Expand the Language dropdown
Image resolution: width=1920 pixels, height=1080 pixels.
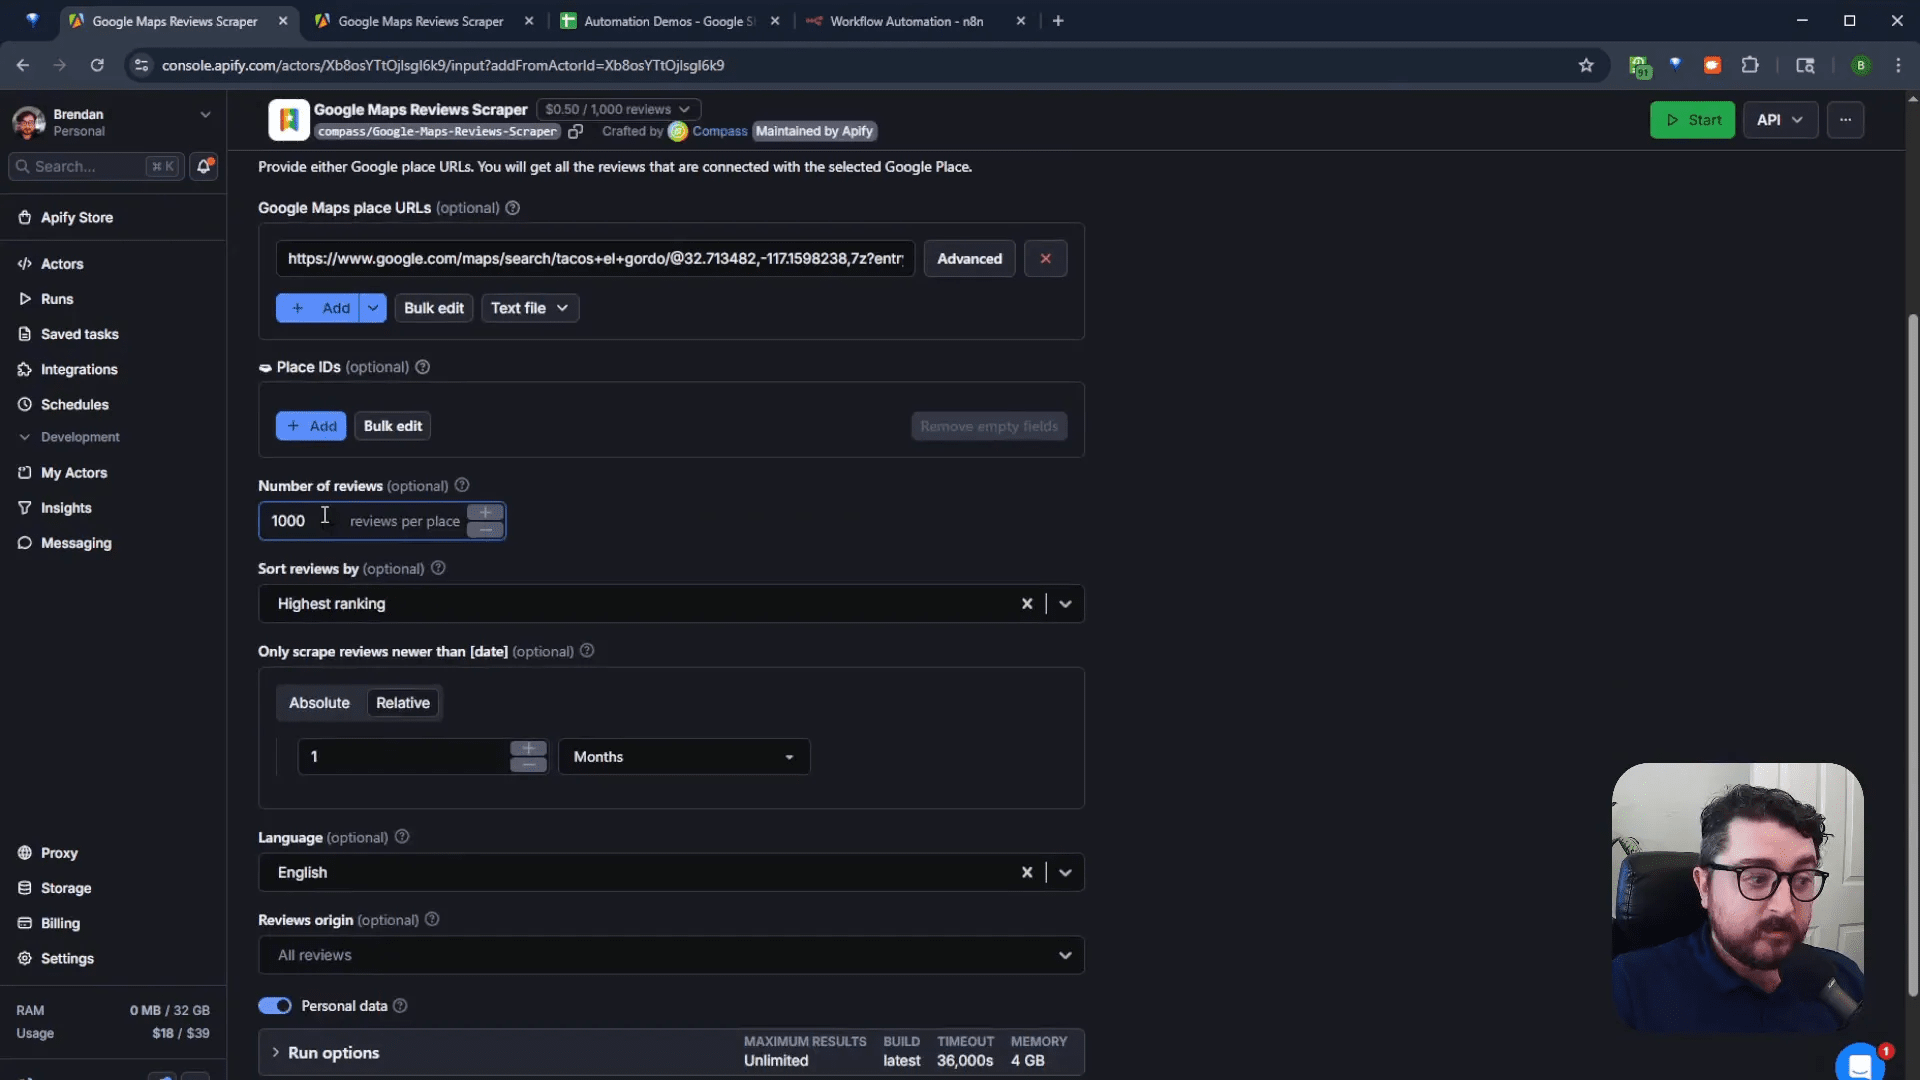1065,872
